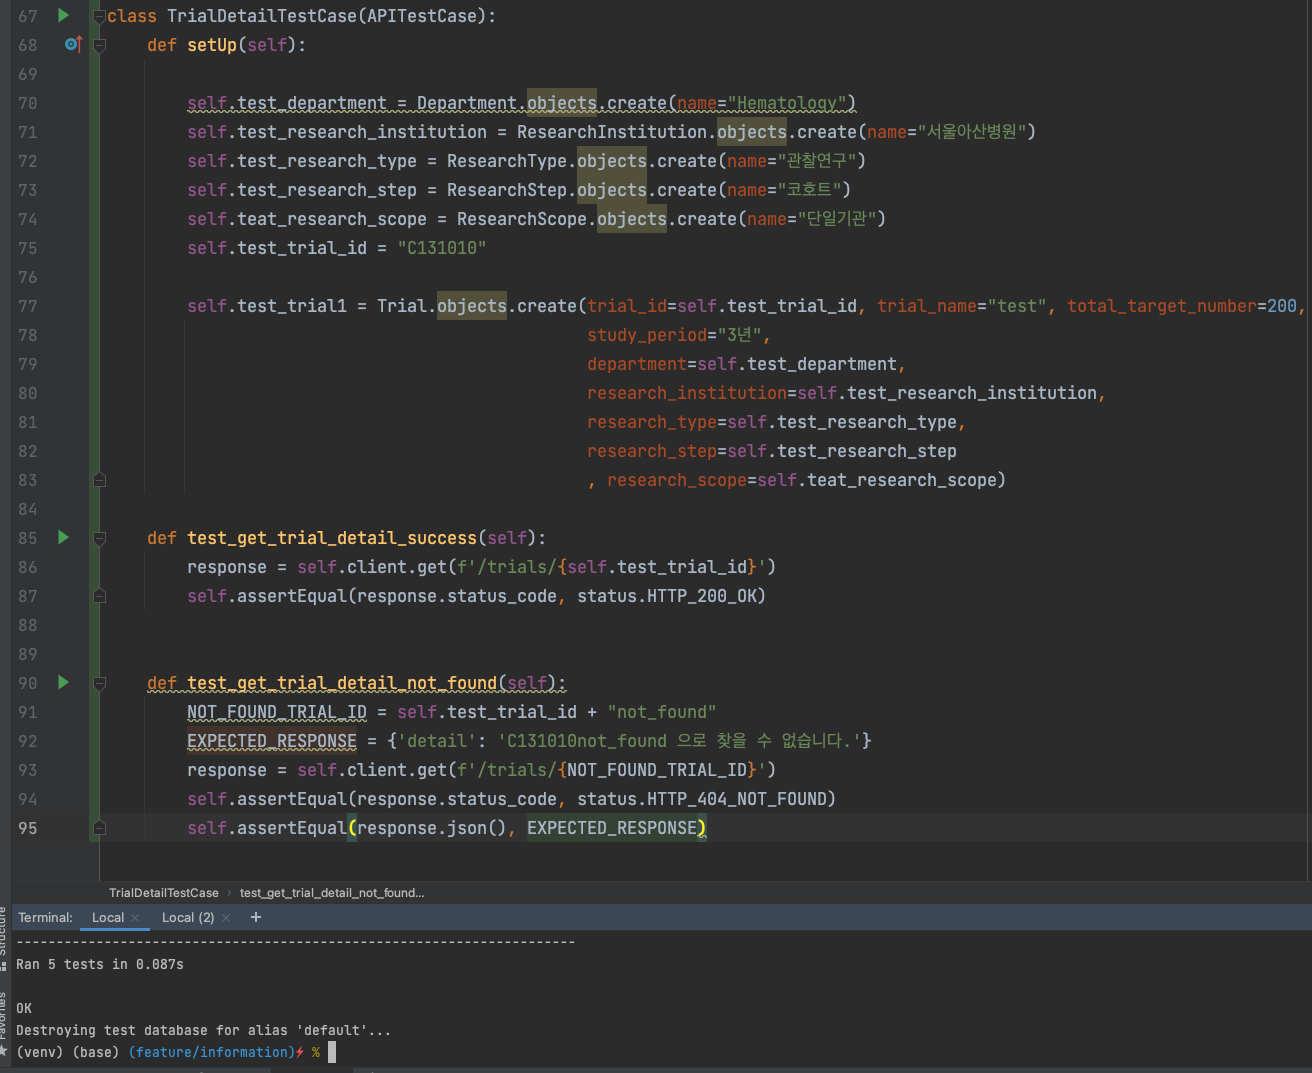Run all tests via gutter play icon on line 67
1312x1073 pixels.
(63, 15)
